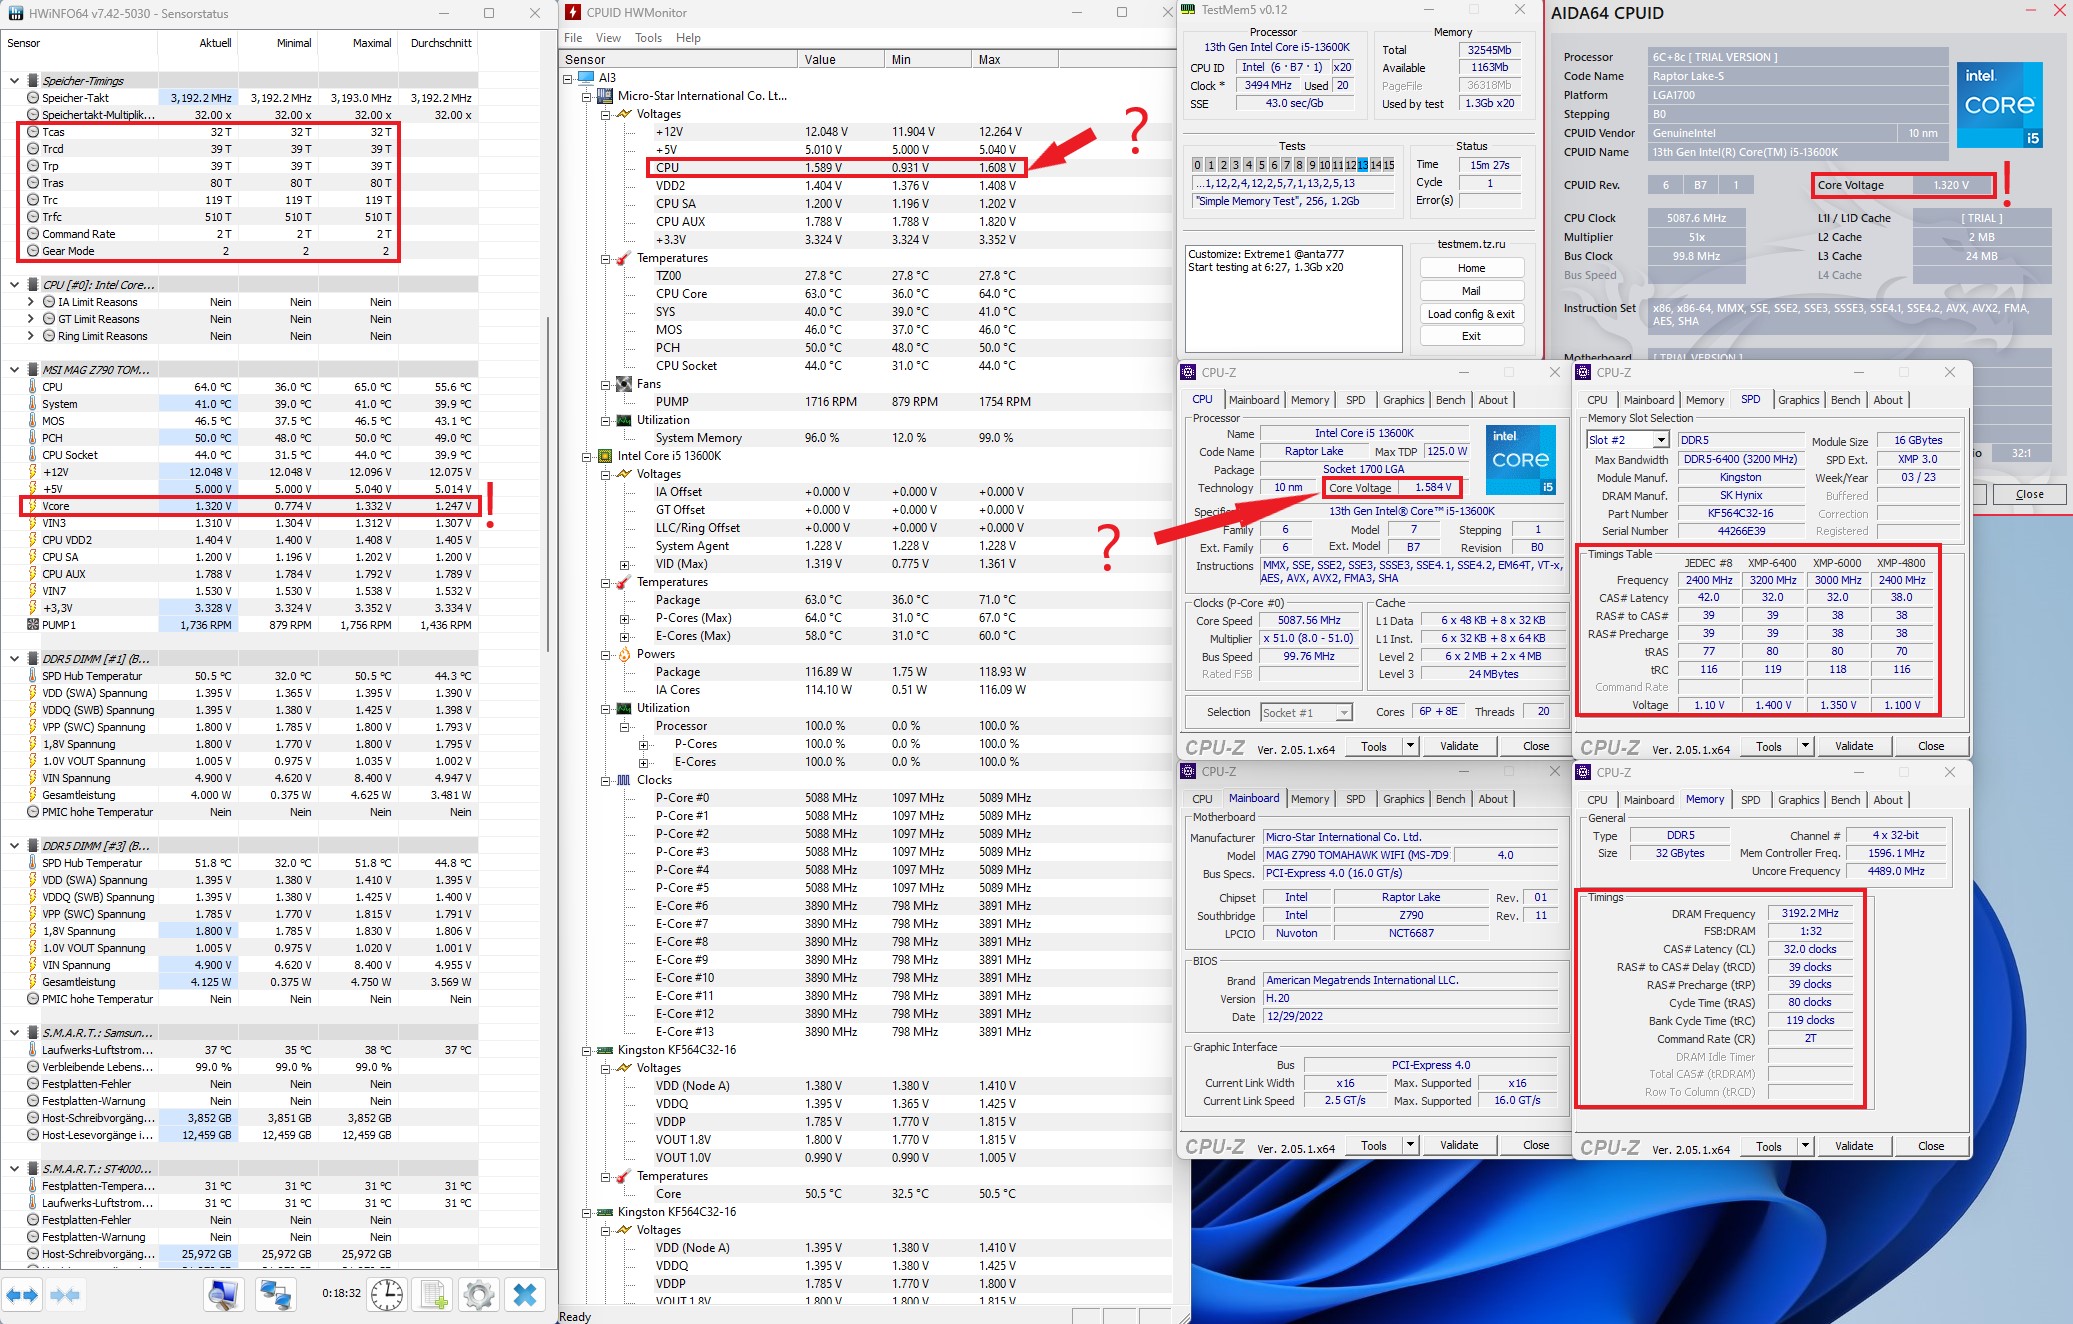
Task: Open the Slot #2 memory slot dropdown
Action: pos(1661,440)
